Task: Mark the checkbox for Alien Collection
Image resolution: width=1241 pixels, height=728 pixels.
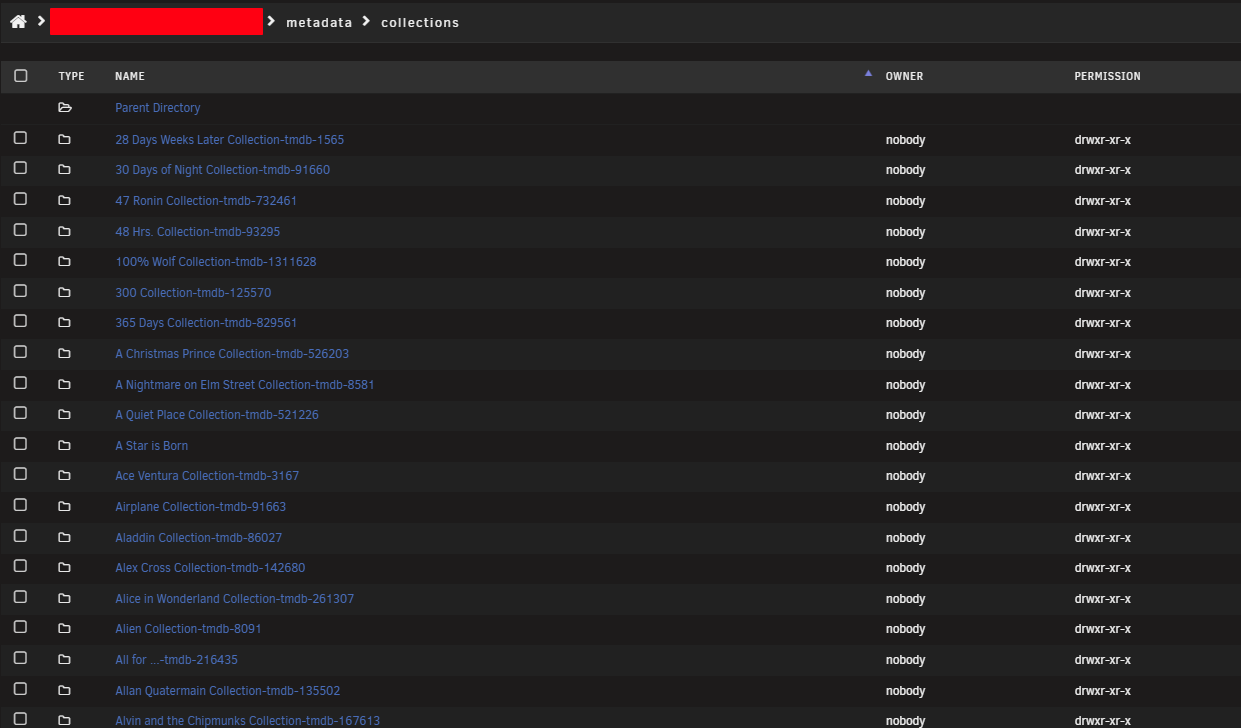Action: tap(21, 628)
